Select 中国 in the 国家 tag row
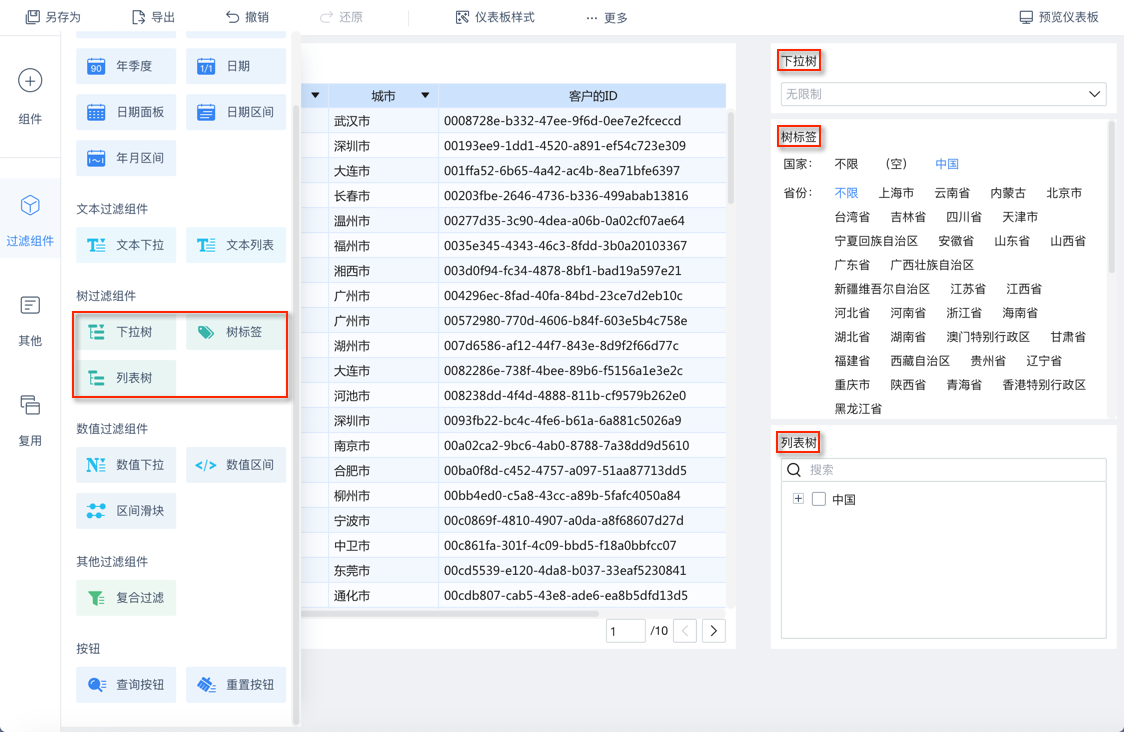 [x=946, y=164]
